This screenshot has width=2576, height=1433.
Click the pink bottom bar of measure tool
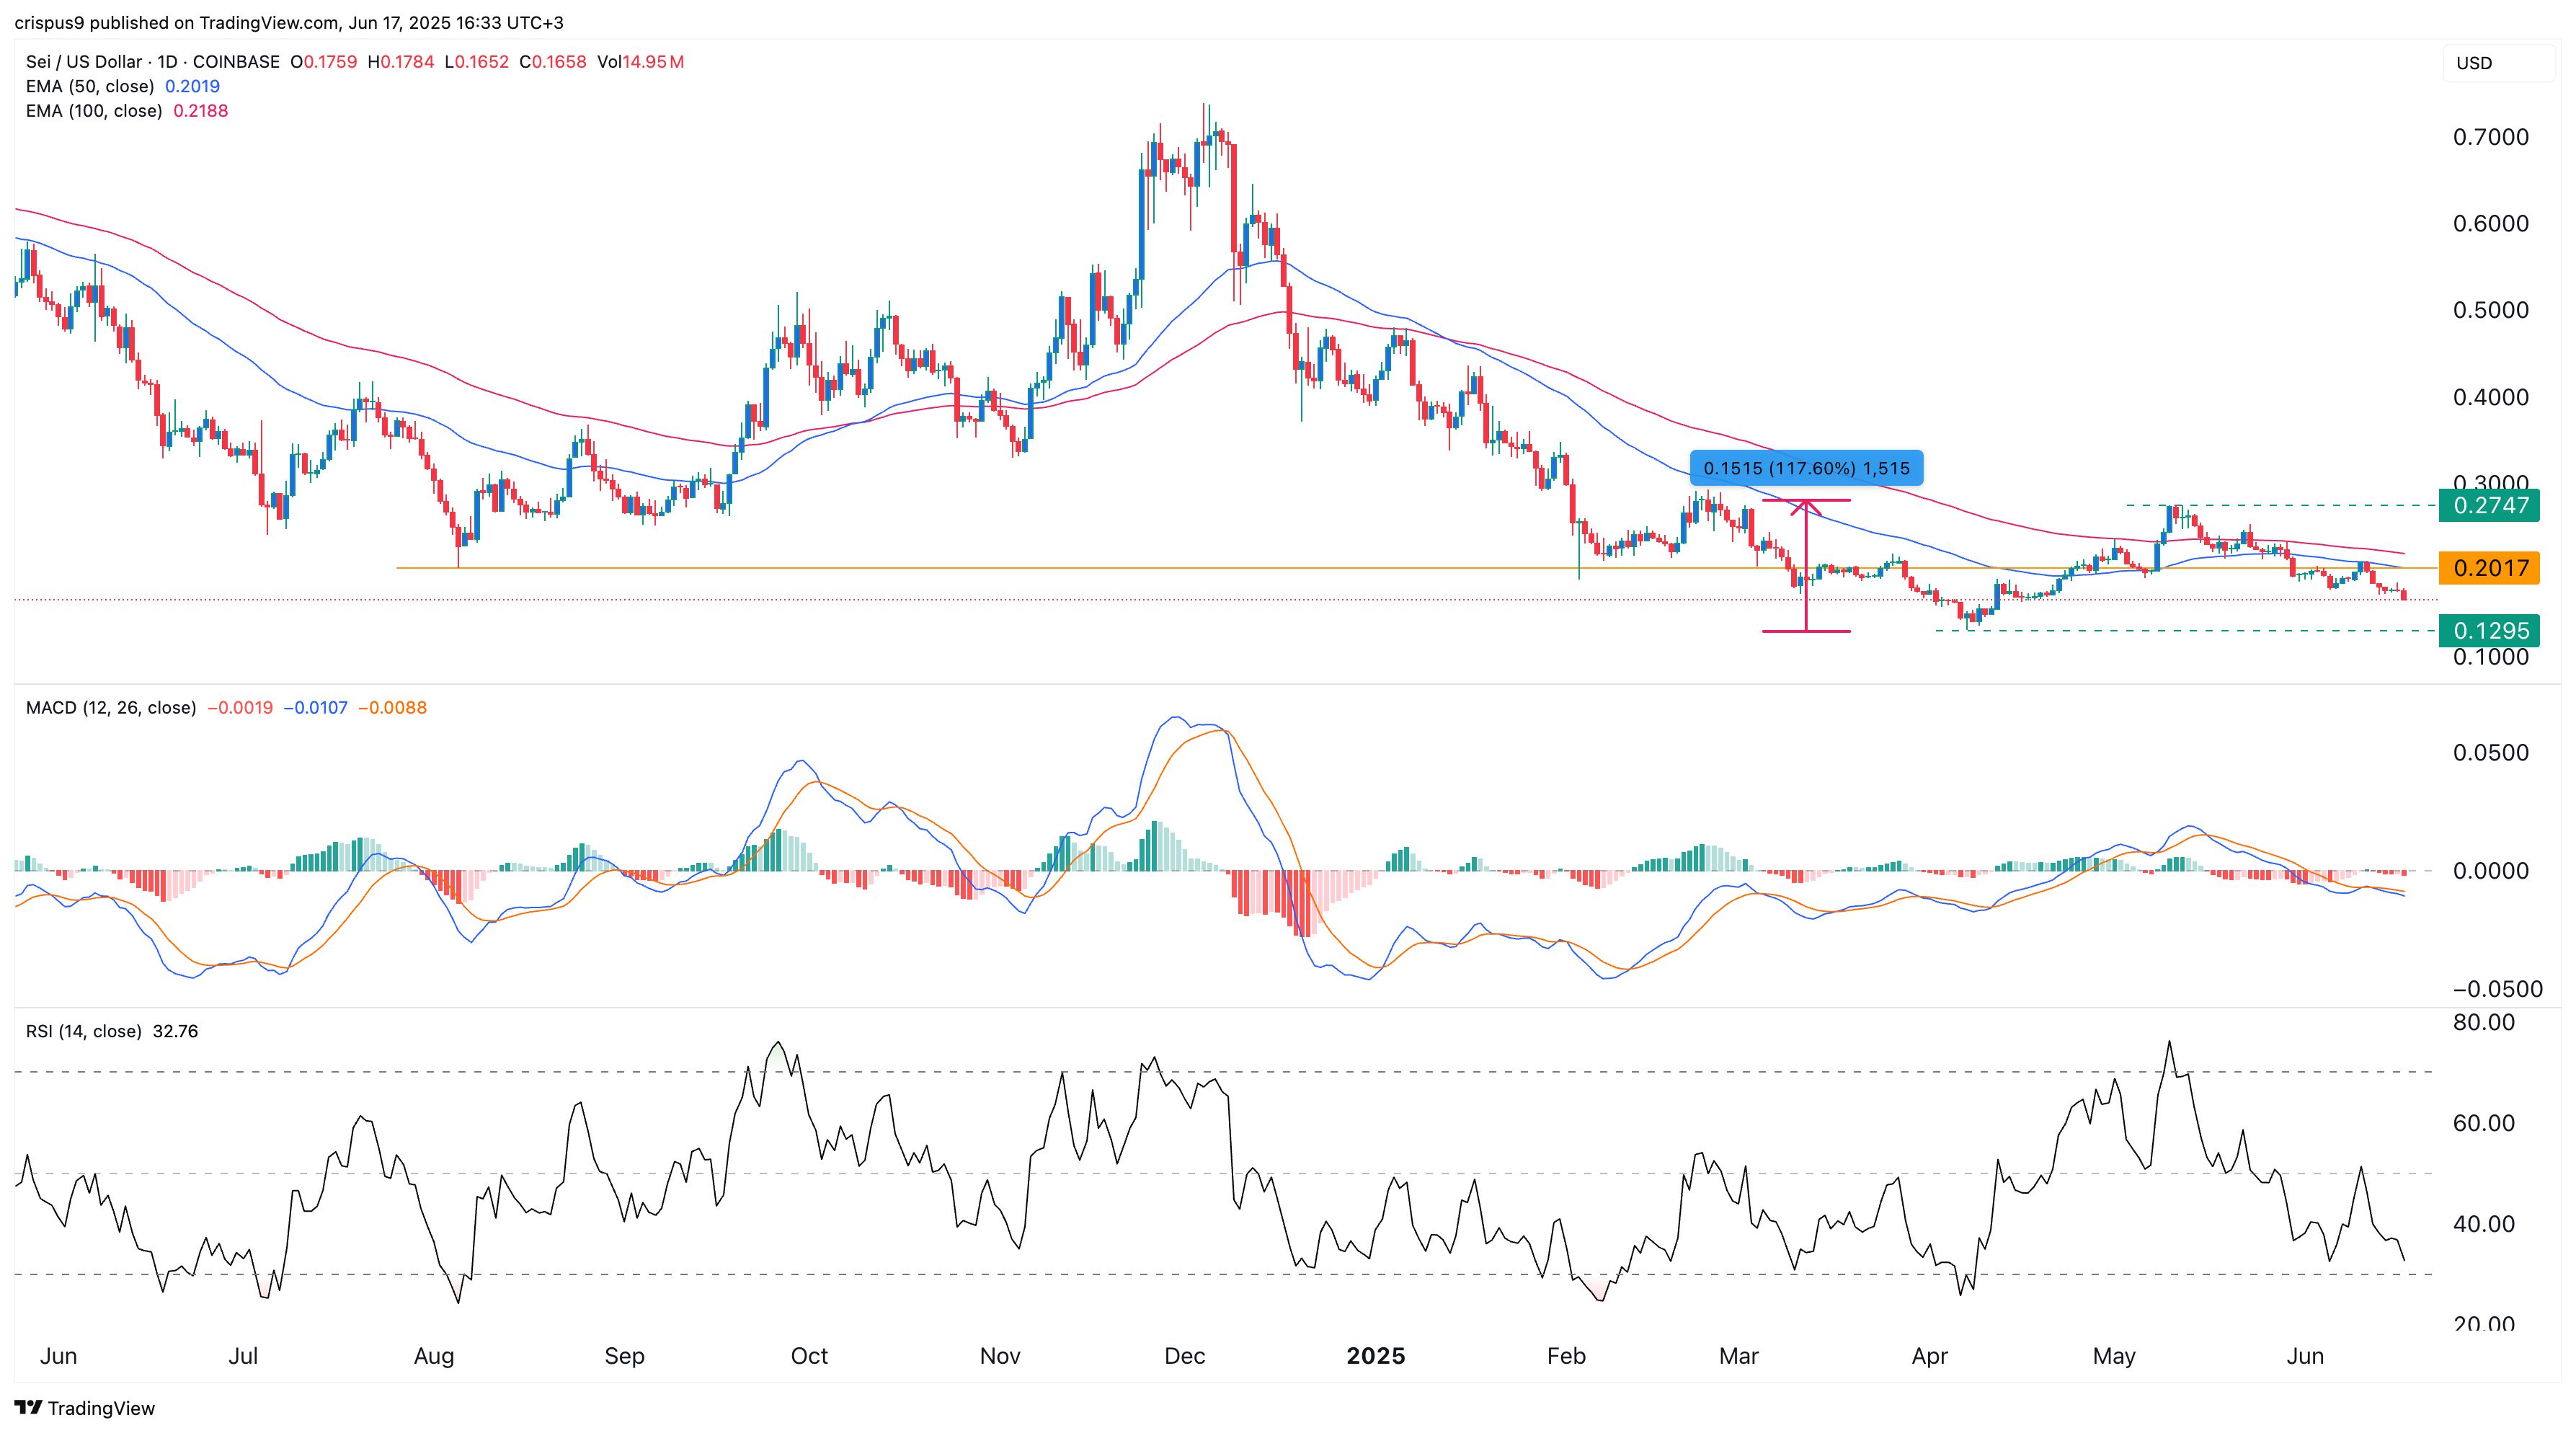click(x=1805, y=631)
